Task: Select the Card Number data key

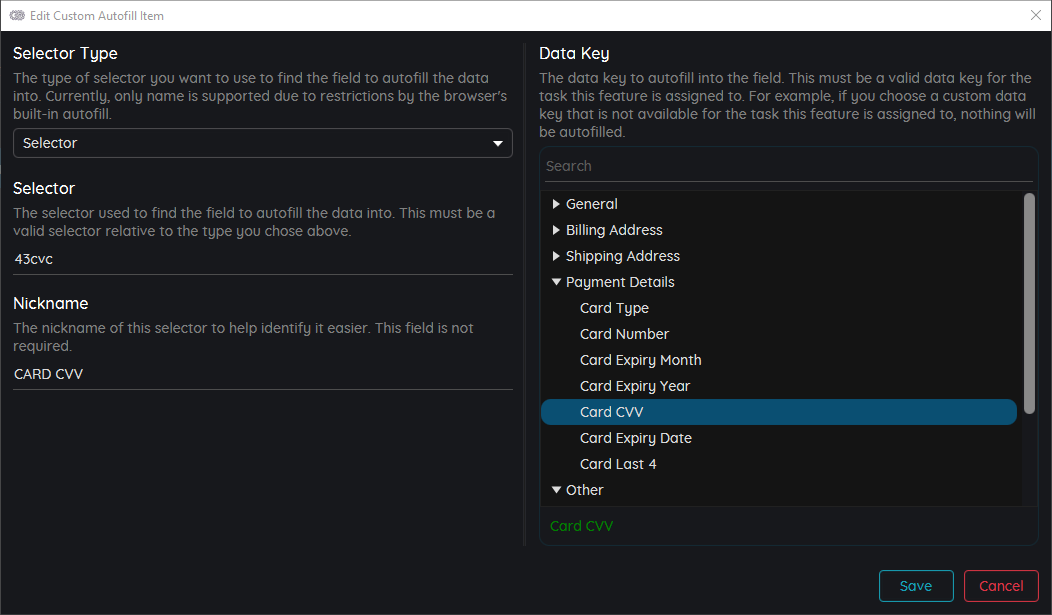Action: pos(624,333)
